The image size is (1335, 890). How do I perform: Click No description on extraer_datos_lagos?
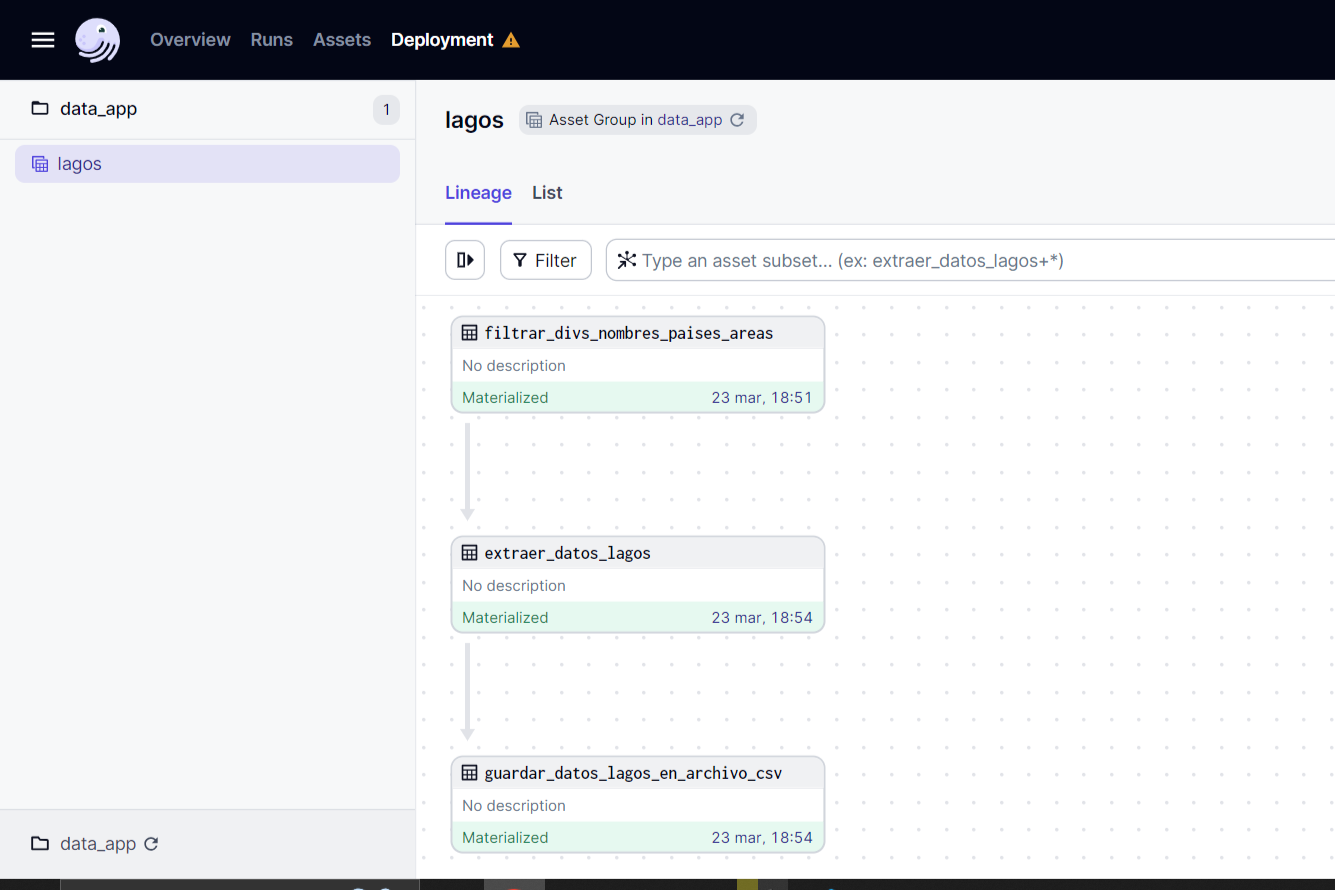pyautogui.click(x=514, y=585)
